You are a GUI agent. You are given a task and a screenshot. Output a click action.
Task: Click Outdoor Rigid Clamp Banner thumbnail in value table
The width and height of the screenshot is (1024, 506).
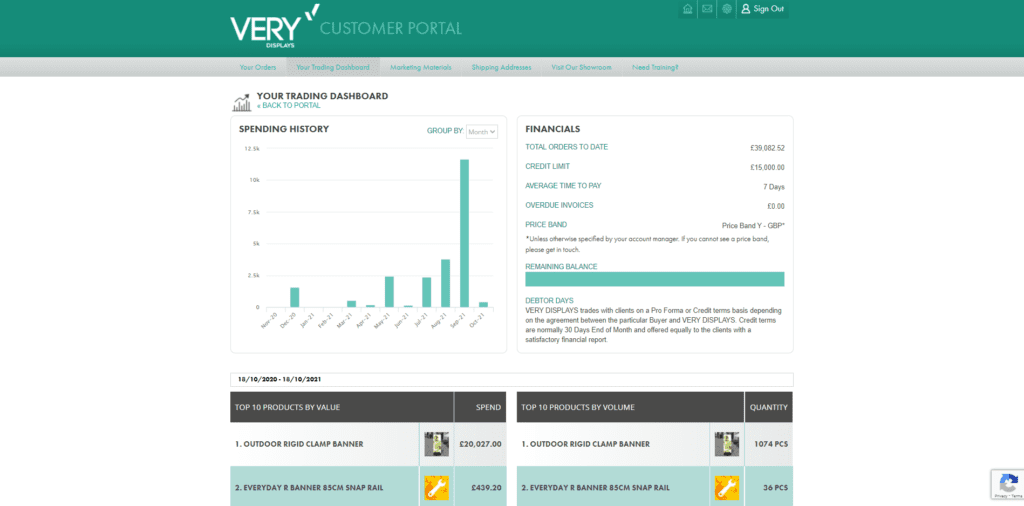436,444
